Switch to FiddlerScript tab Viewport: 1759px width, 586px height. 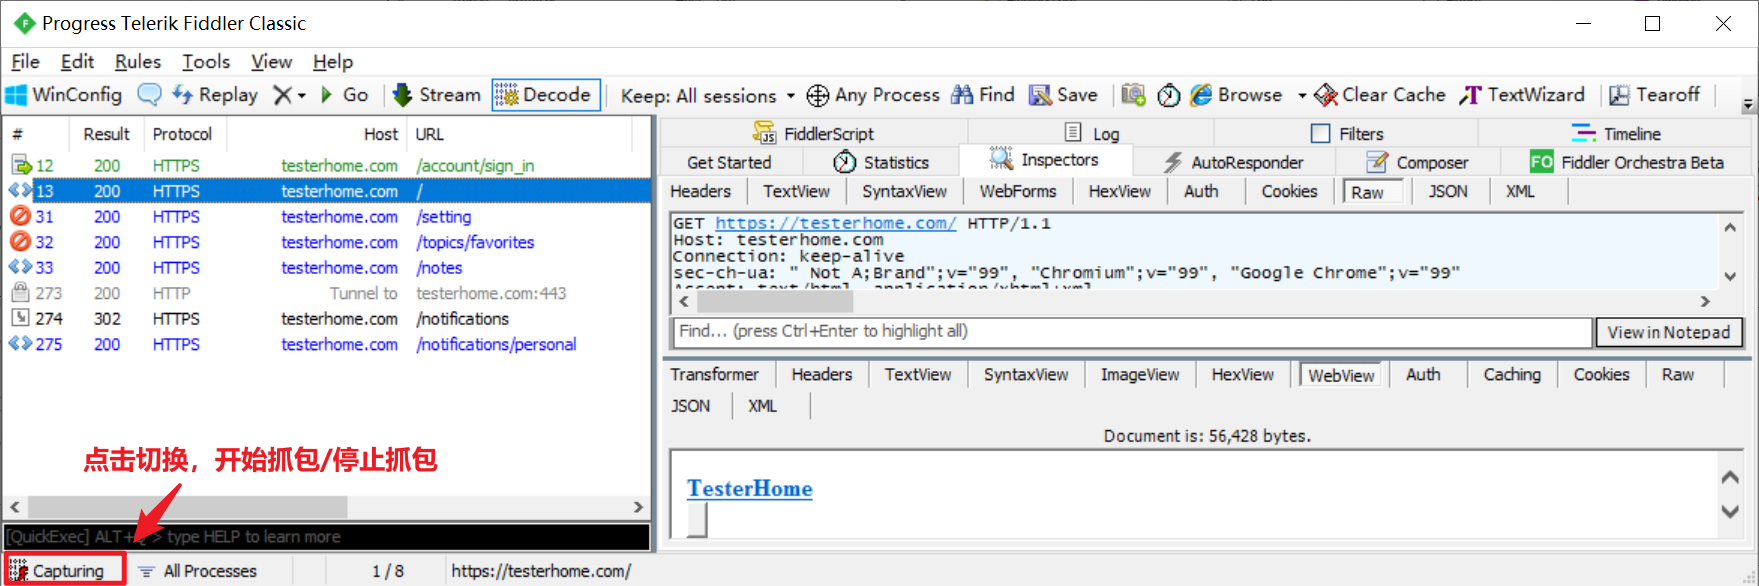pyautogui.click(x=813, y=133)
